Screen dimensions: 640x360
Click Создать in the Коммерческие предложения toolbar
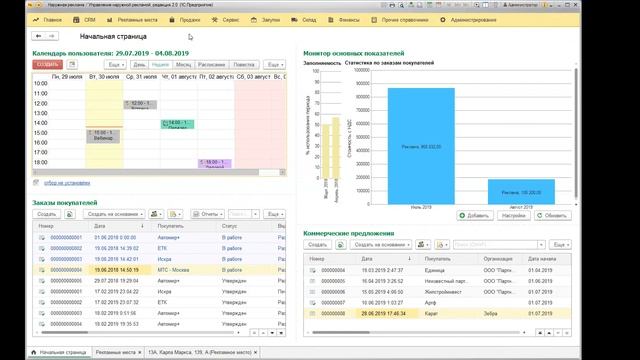click(x=318, y=245)
